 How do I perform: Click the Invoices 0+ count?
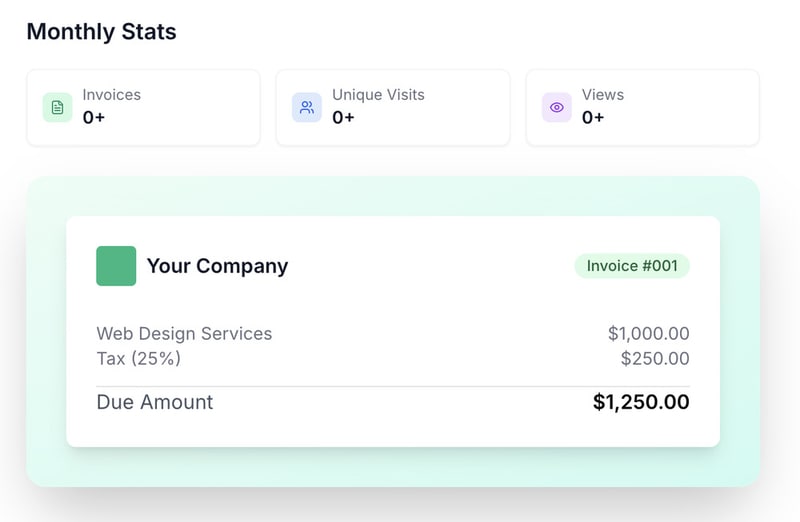[x=94, y=118]
